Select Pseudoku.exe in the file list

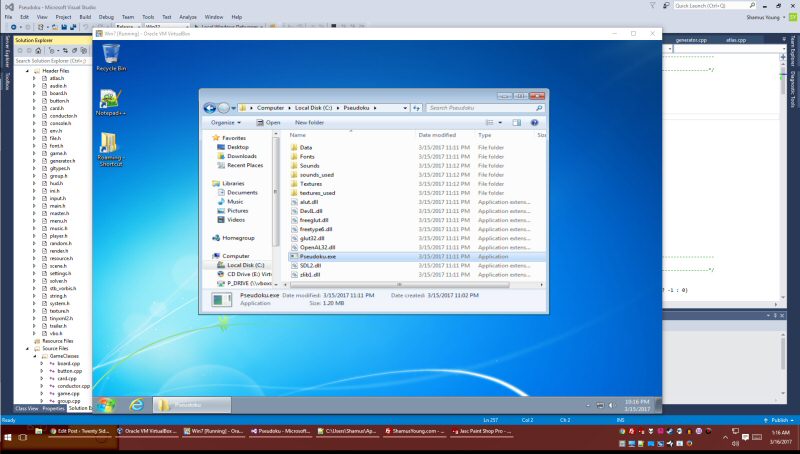coord(416,257)
